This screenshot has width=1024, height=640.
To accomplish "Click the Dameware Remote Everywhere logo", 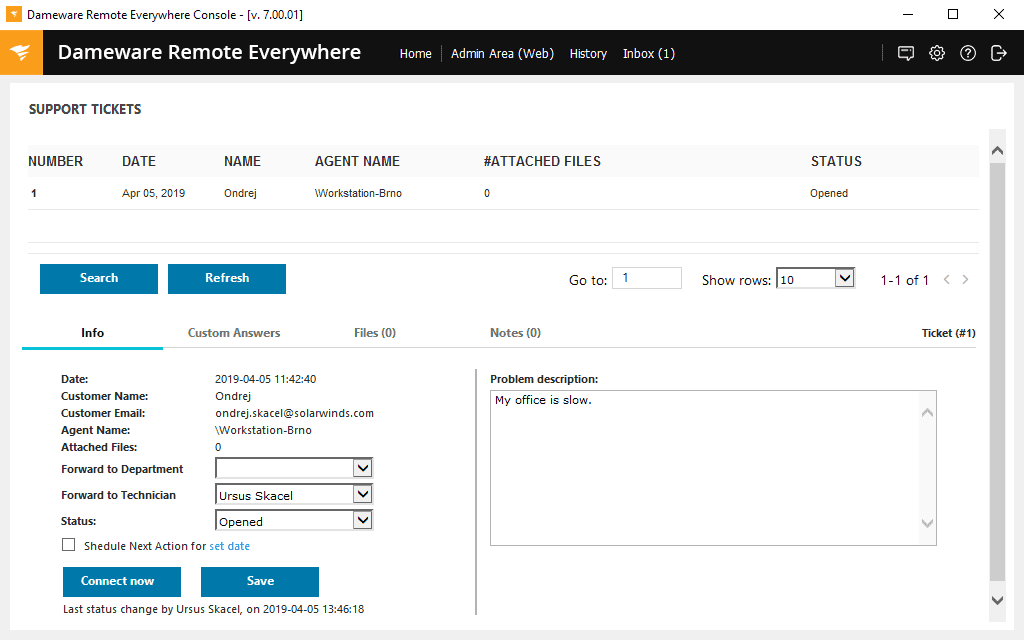I will pos(21,52).
